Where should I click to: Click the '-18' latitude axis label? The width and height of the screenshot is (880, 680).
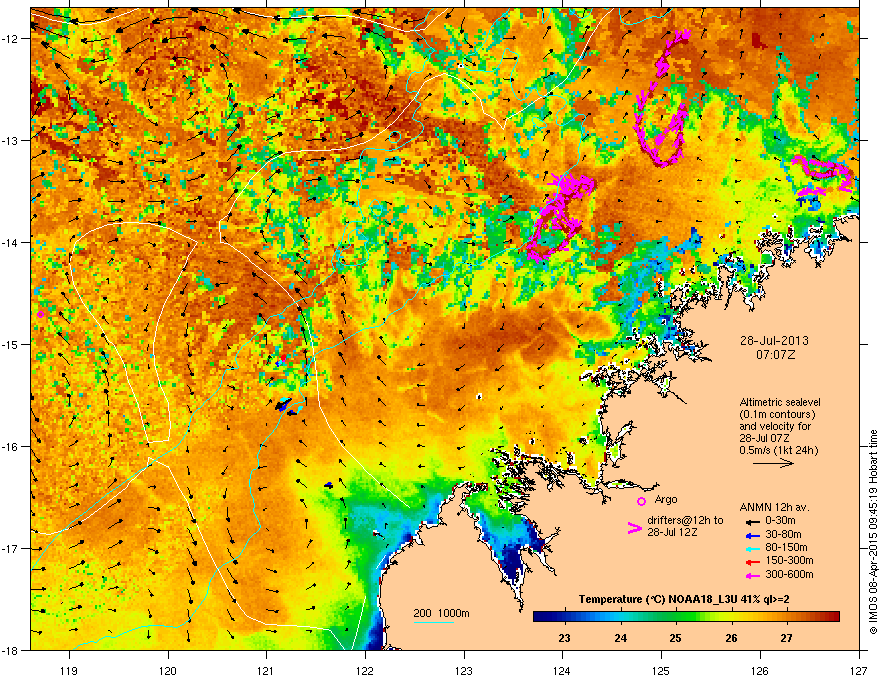pyautogui.click(x=10, y=650)
